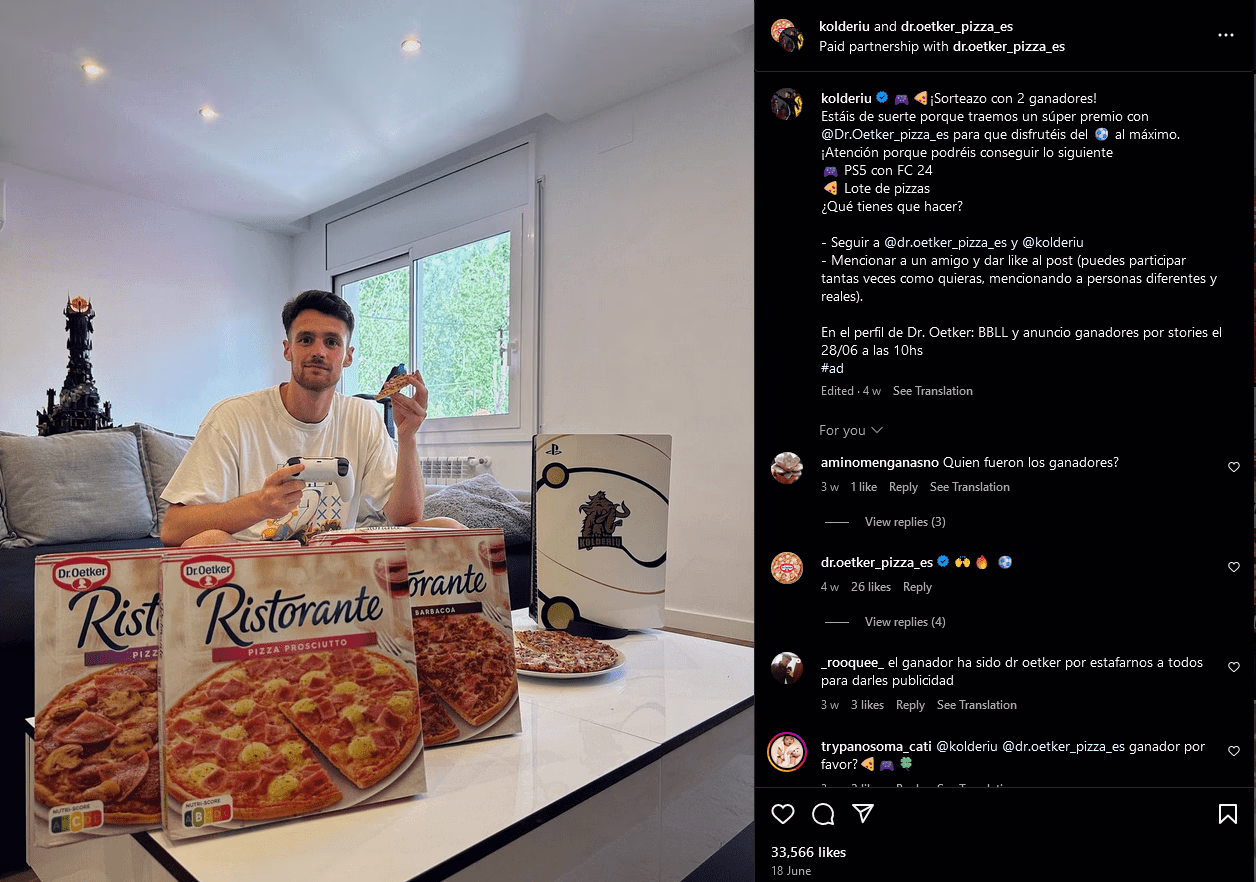Translate _rooquee_'s comment with See Translation

point(976,705)
